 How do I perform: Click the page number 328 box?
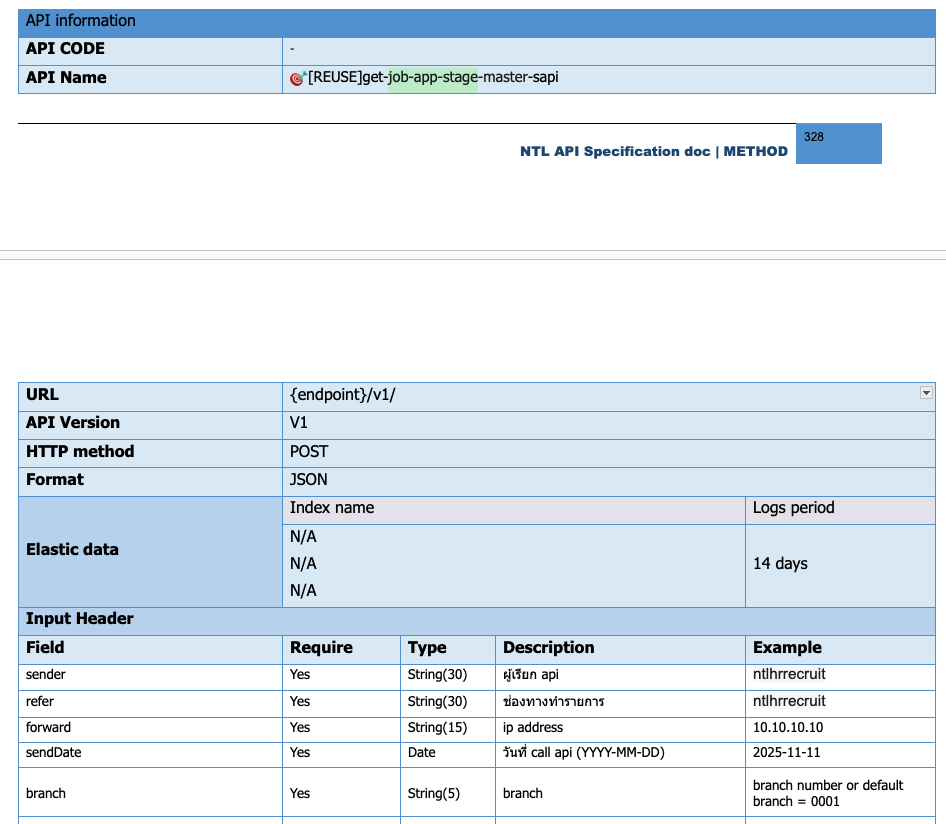838,143
